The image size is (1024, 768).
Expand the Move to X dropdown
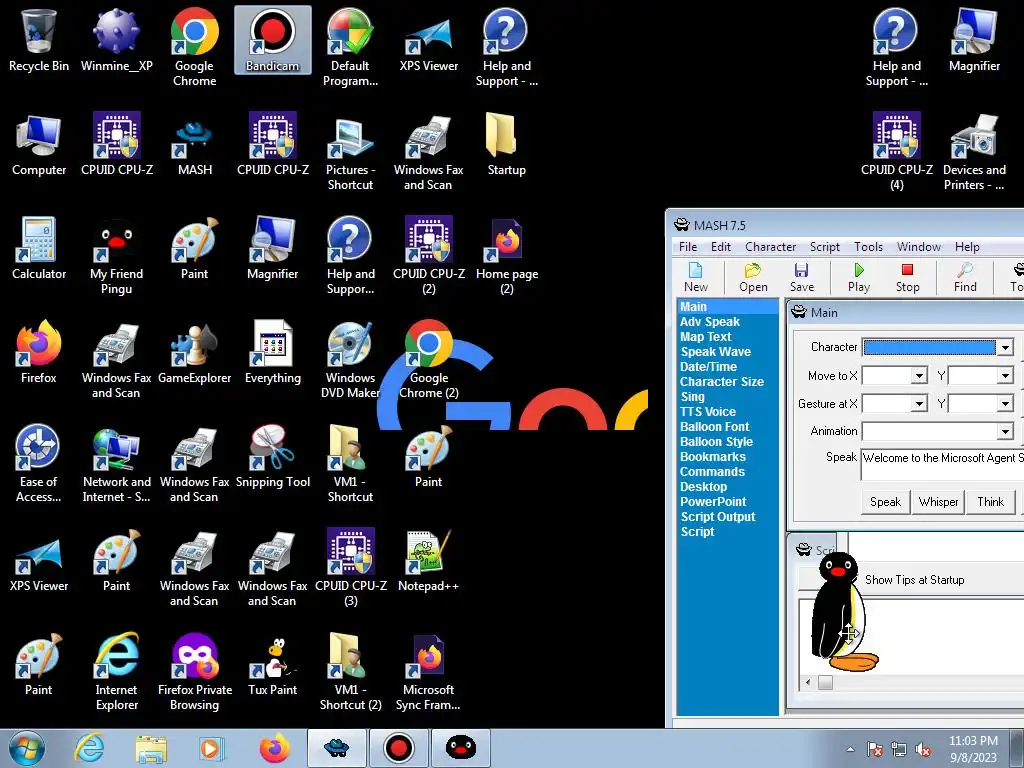point(920,376)
